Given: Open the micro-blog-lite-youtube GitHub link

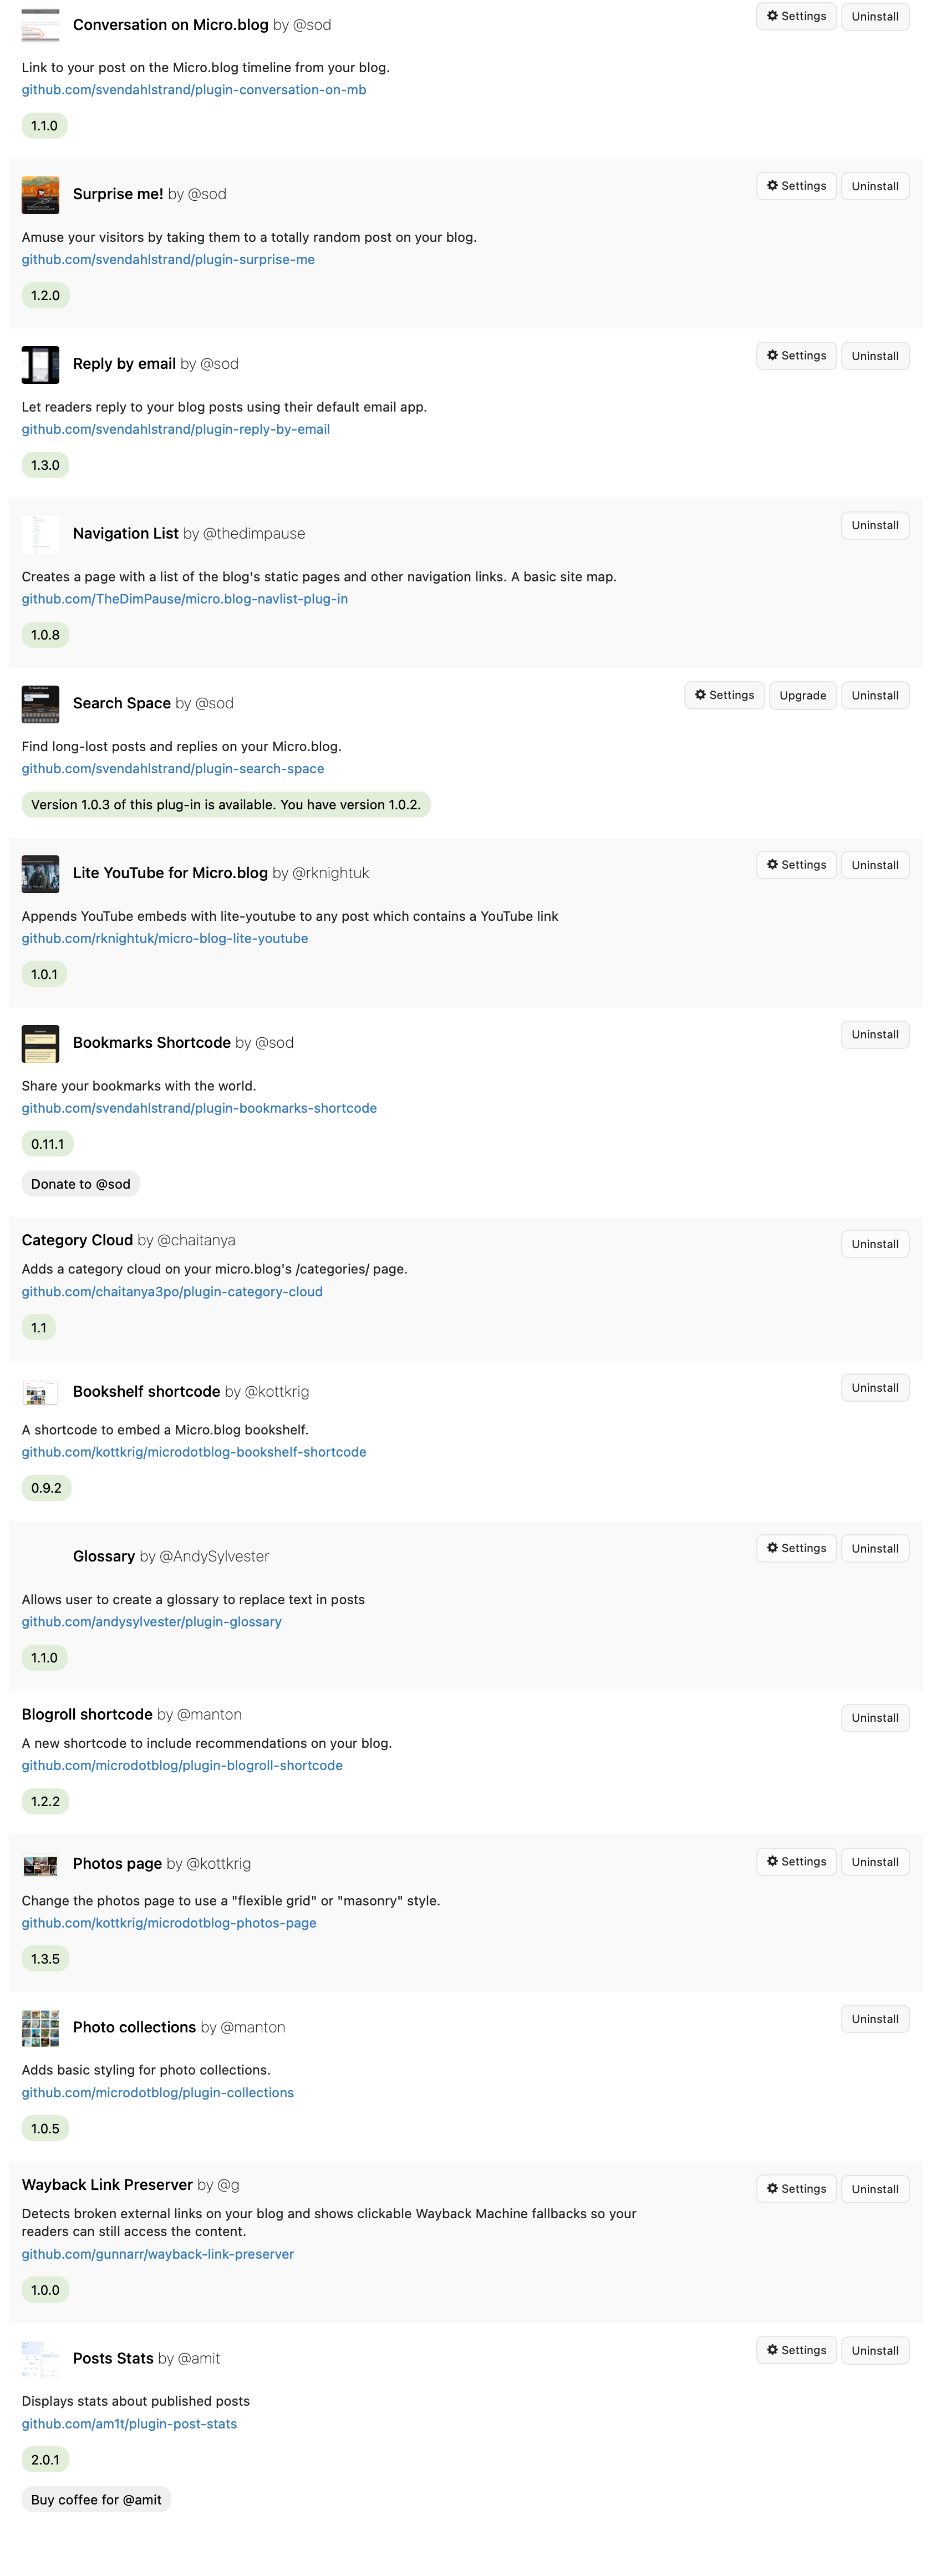Looking at the screenshot, I should (x=165, y=939).
